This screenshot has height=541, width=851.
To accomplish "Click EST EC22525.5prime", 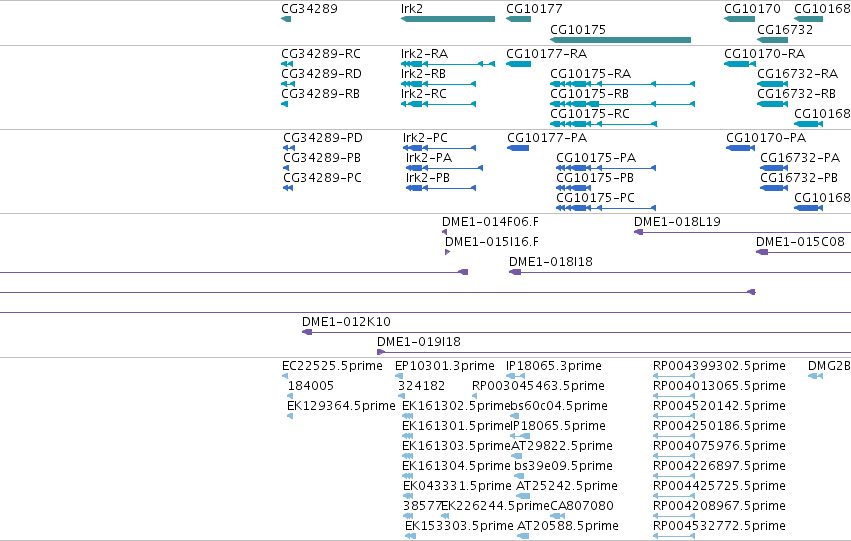I will (x=332, y=366).
